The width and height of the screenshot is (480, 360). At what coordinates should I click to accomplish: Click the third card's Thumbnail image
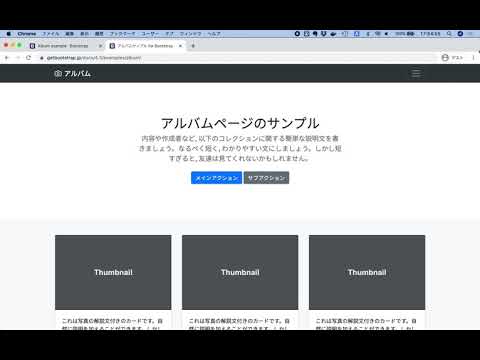pyautogui.click(x=367, y=272)
